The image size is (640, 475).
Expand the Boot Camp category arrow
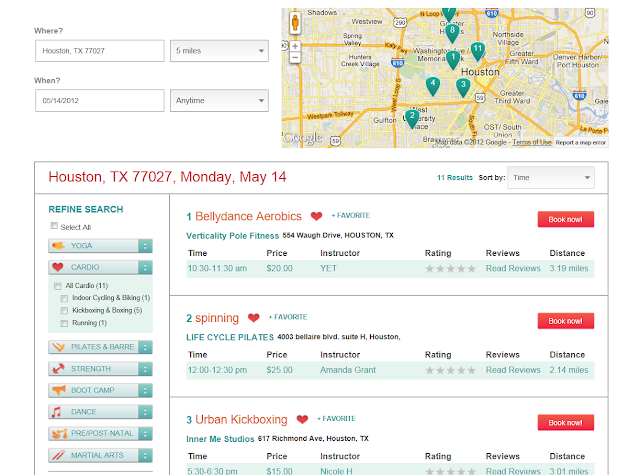tap(145, 390)
